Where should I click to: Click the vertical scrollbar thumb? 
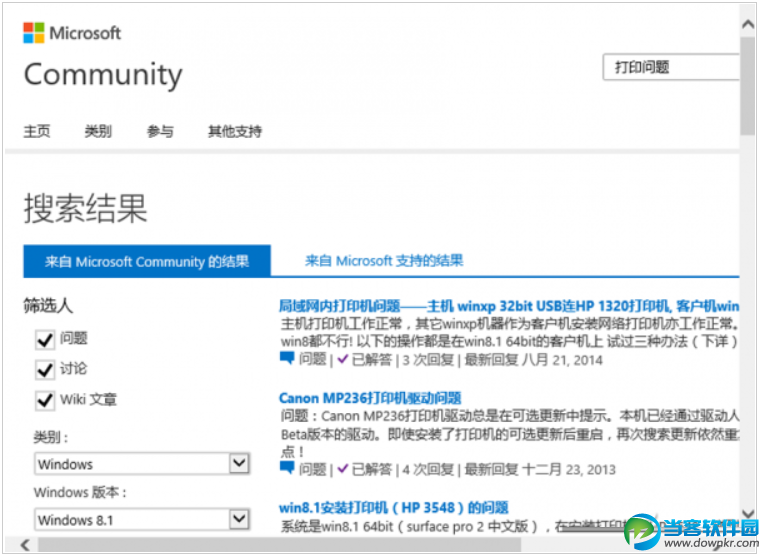[748, 86]
